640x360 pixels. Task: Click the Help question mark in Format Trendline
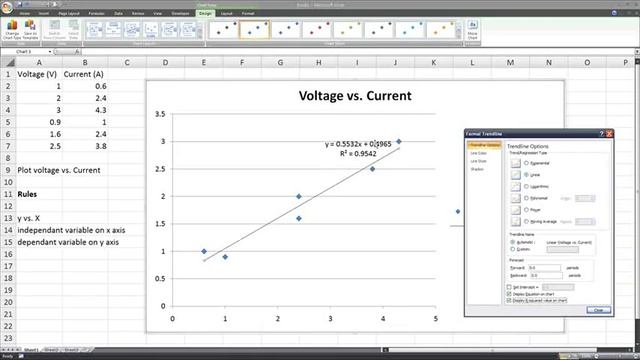pos(601,134)
